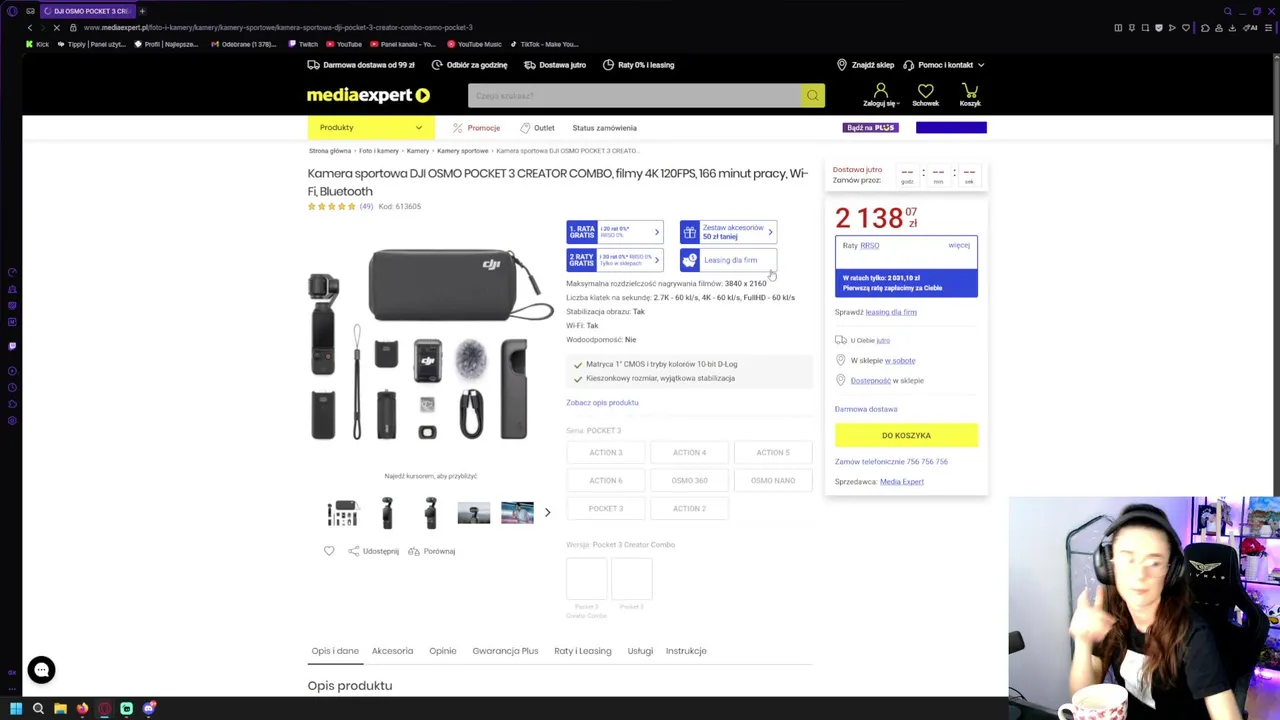Switch to the Akcesoria tab
The width and height of the screenshot is (1280, 720).
392,651
